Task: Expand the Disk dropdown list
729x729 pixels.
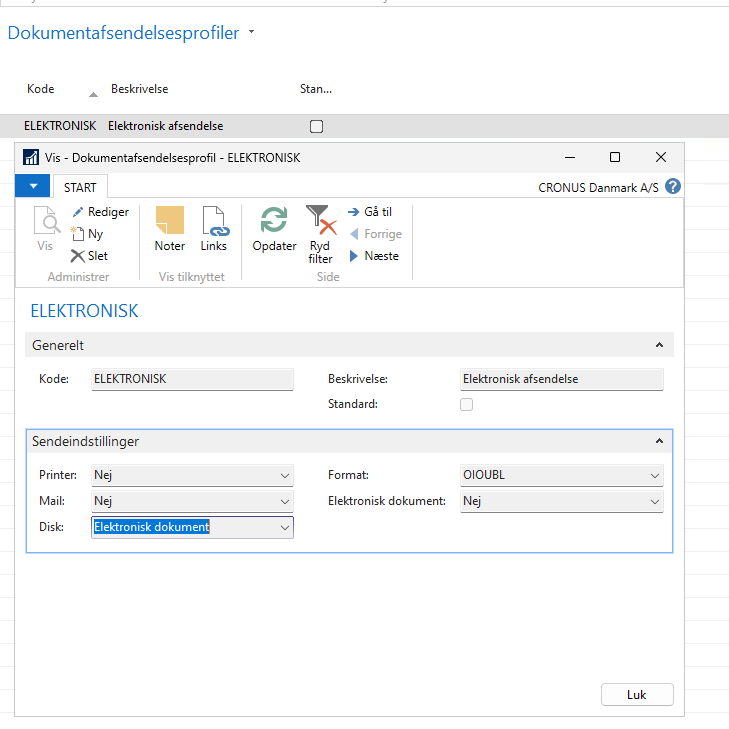Action: click(285, 527)
